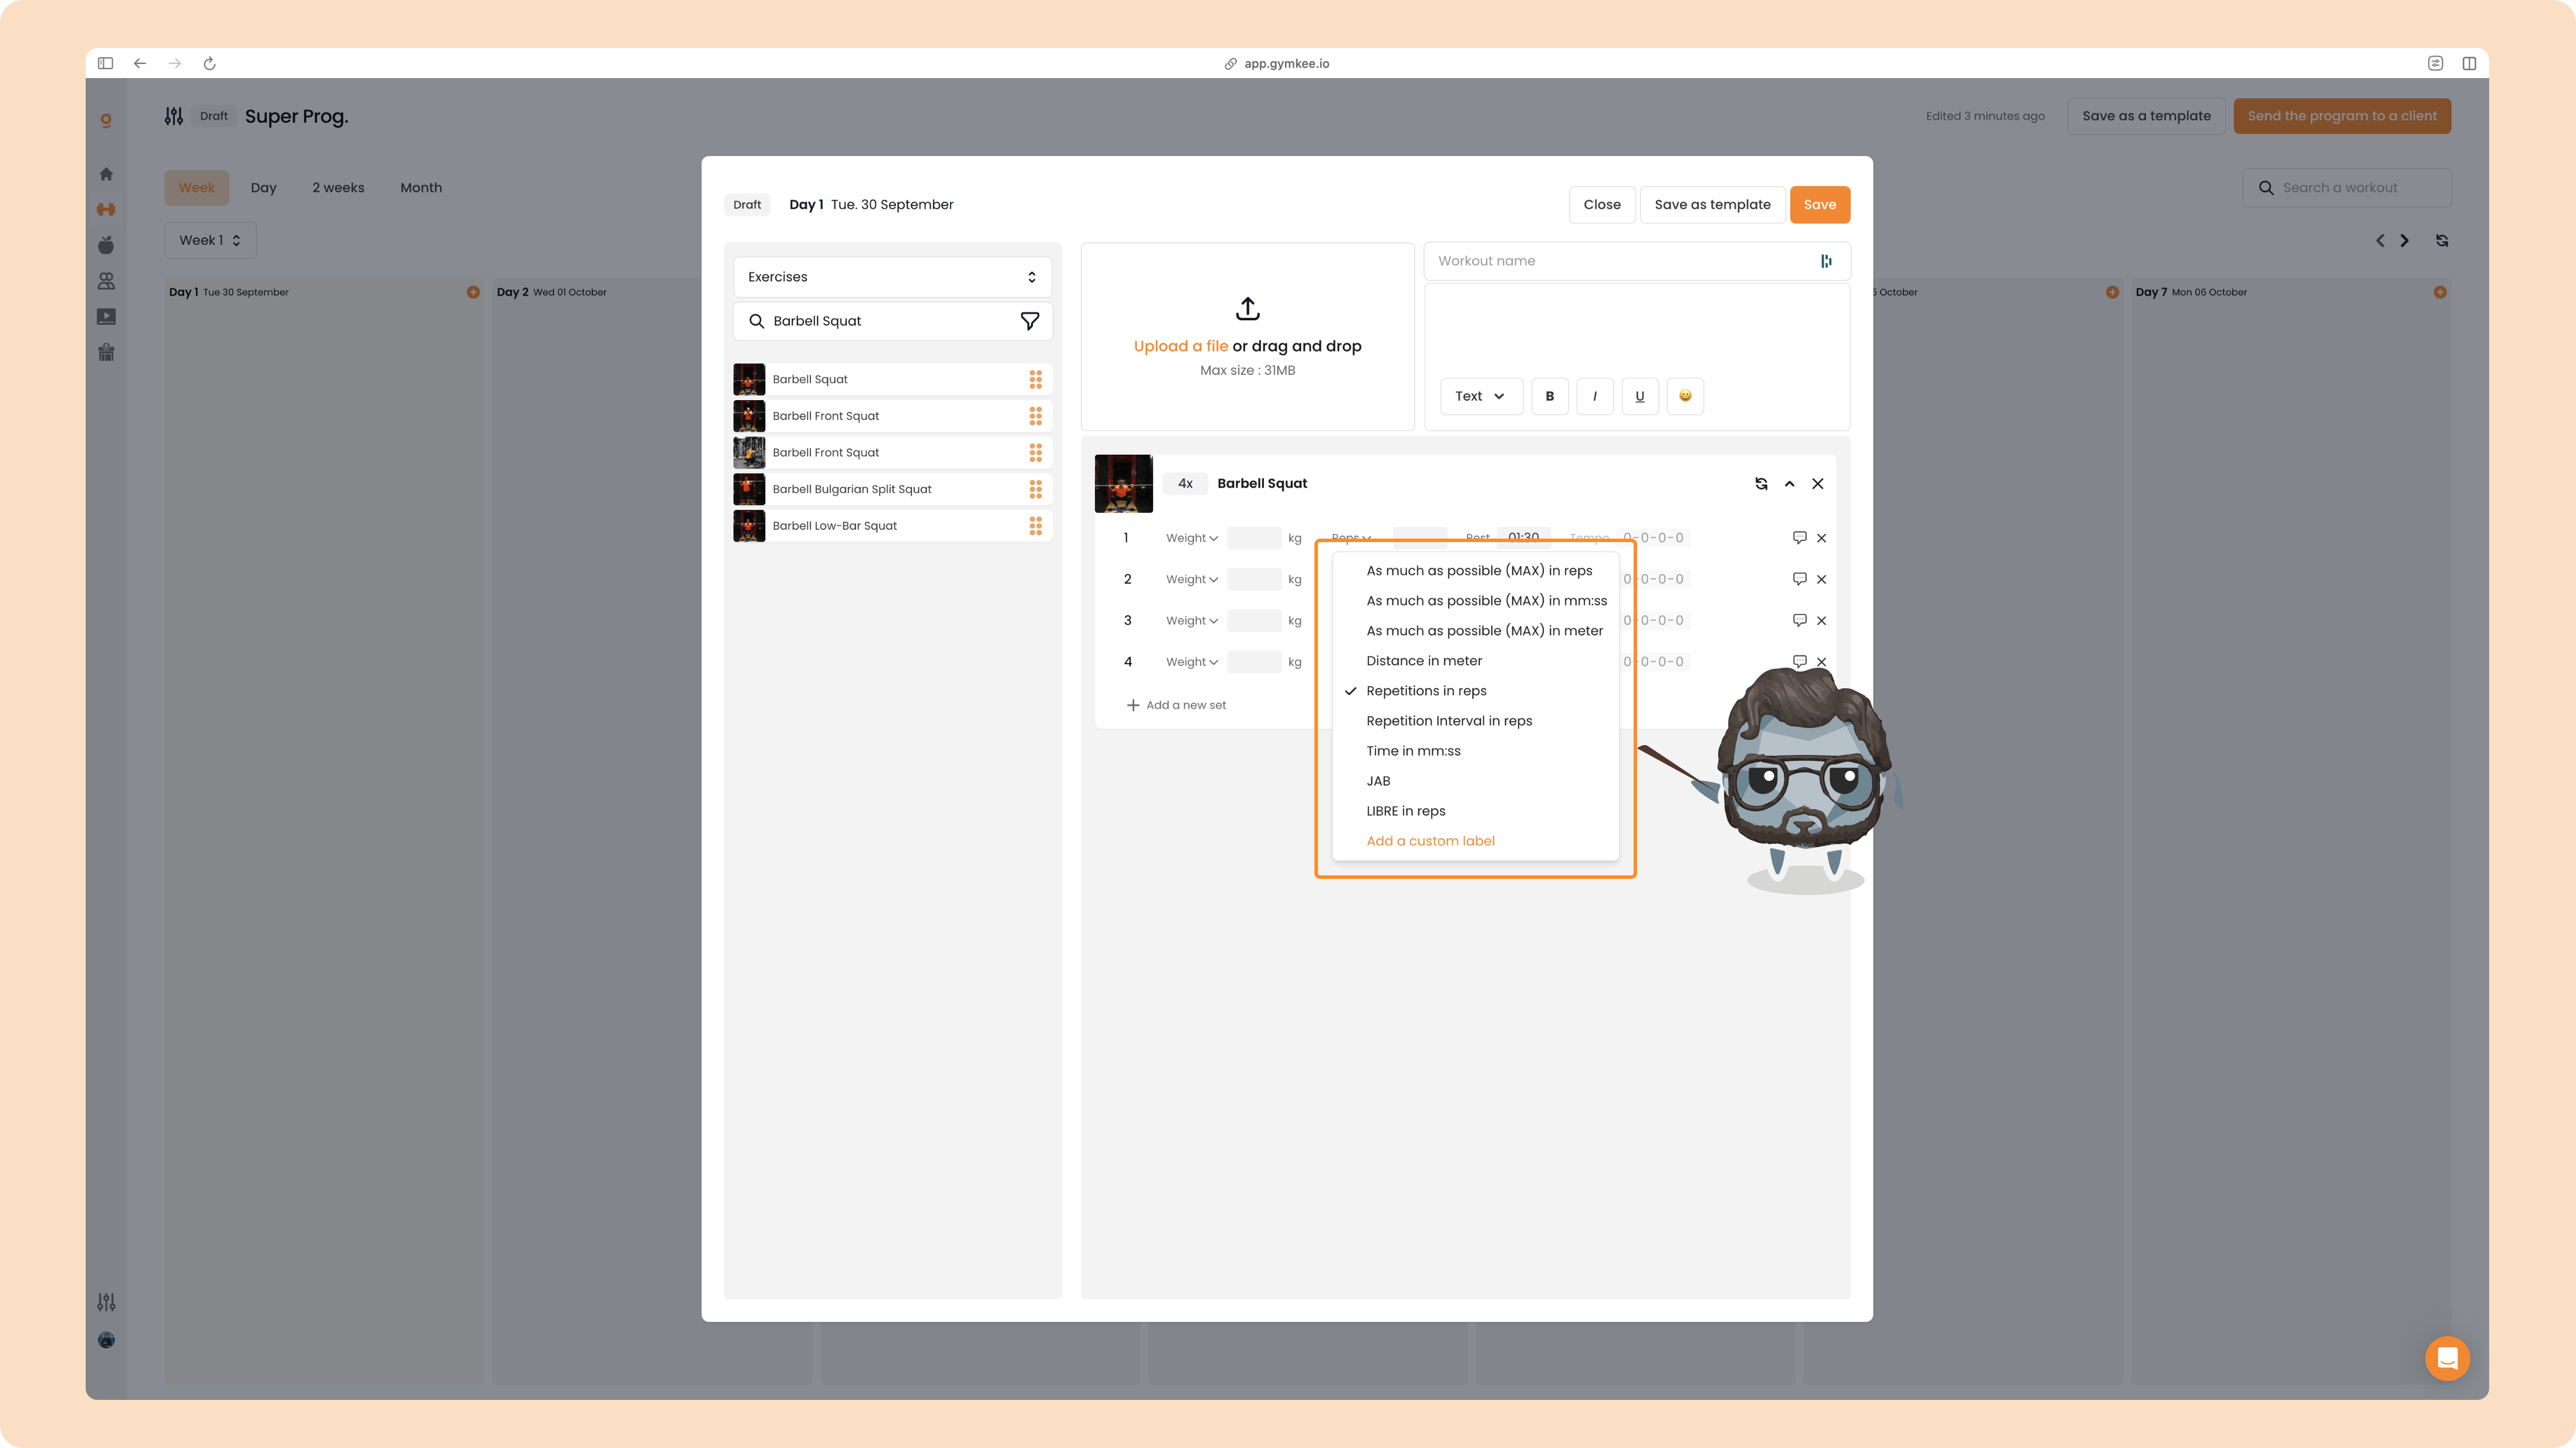Choose Time in mm:ss
Image resolution: width=2576 pixels, height=1448 pixels.
coord(1476,751)
